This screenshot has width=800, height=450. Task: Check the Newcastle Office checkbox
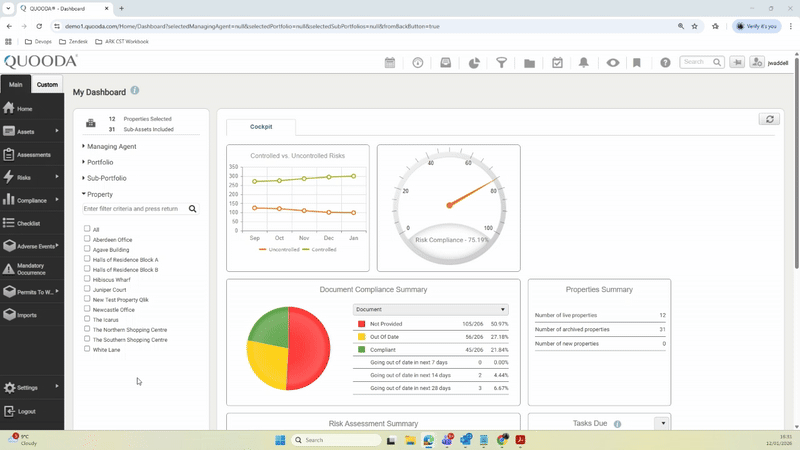(87, 309)
